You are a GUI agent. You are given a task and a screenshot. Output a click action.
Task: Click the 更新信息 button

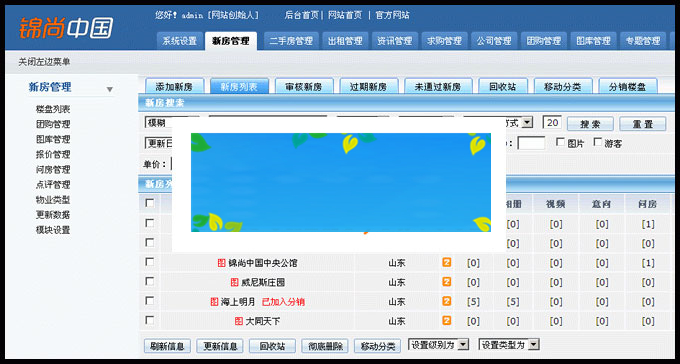coord(220,346)
